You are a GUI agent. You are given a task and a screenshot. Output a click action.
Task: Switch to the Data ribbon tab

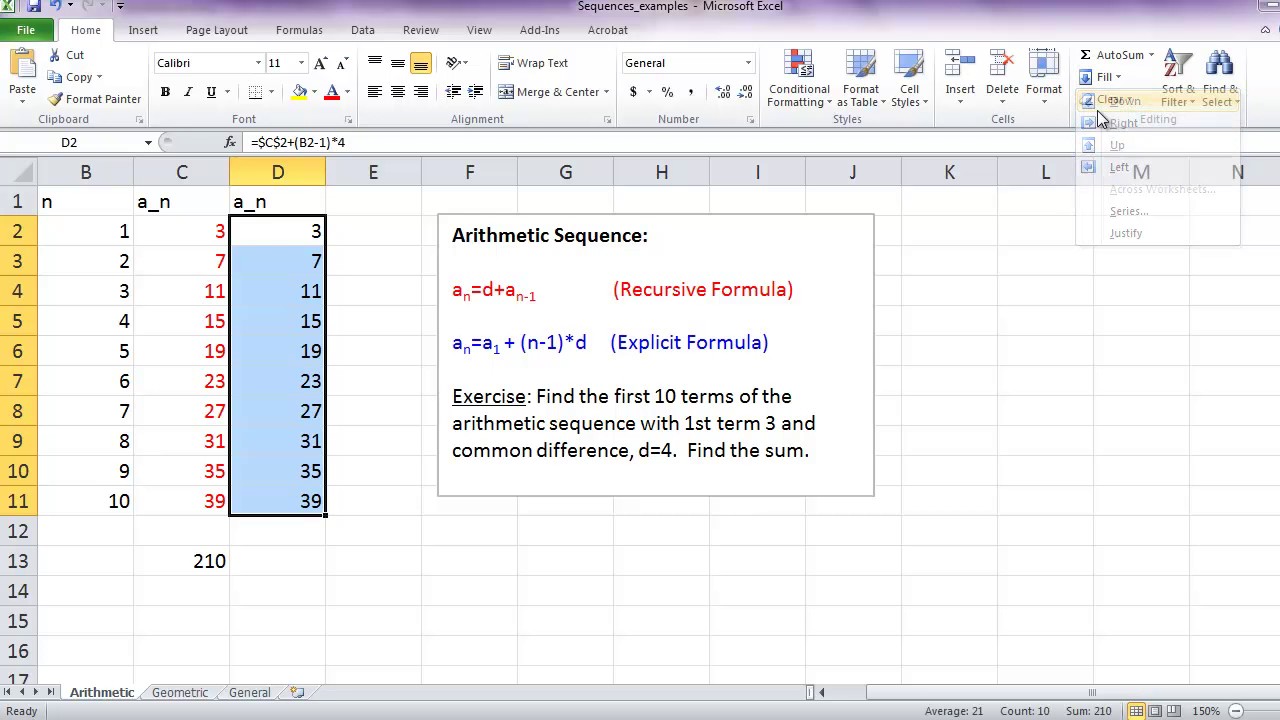tap(363, 30)
